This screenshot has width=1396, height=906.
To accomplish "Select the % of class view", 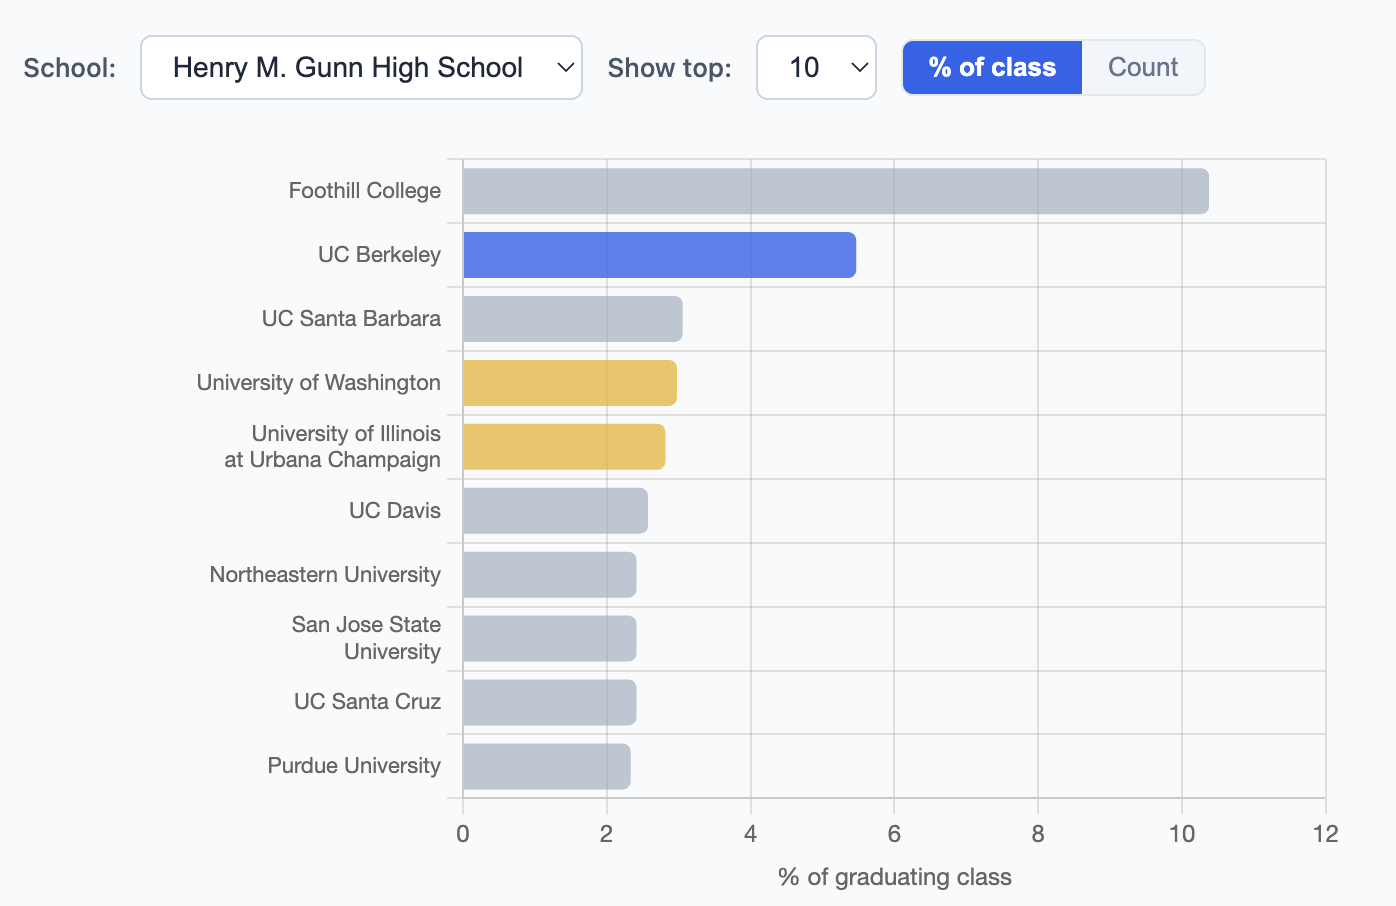I will [991, 67].
